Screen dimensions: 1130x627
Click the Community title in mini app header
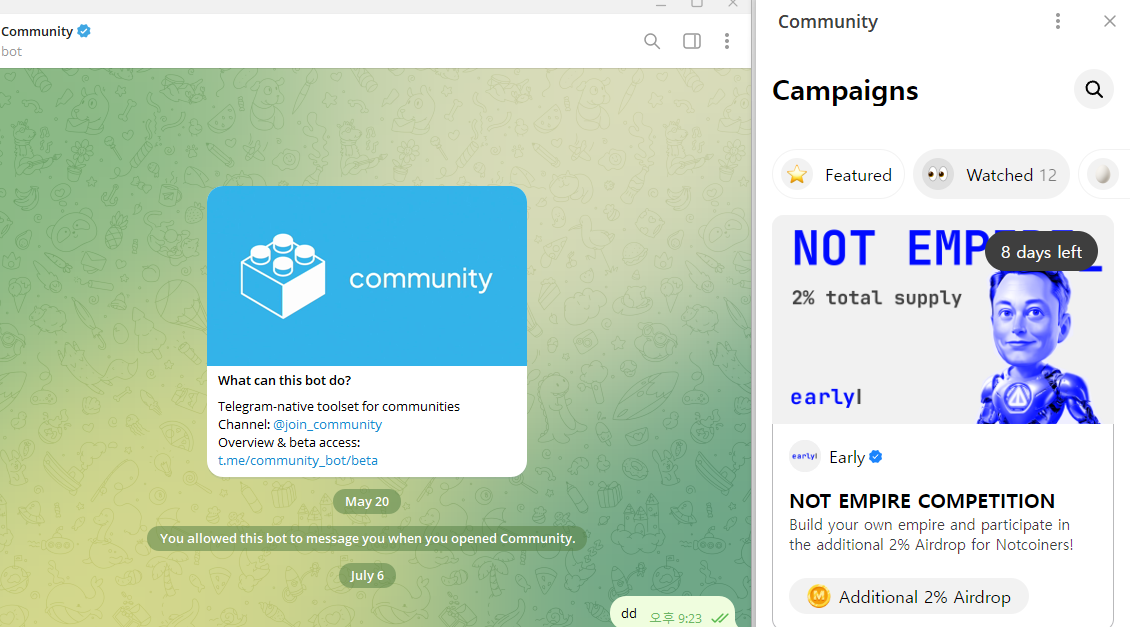827,22
